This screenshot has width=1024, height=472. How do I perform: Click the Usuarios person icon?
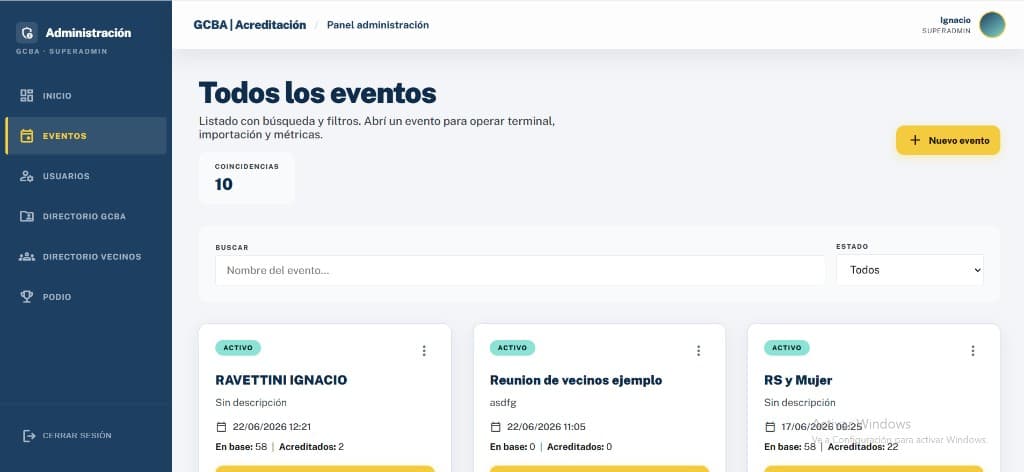pos(27,176)
